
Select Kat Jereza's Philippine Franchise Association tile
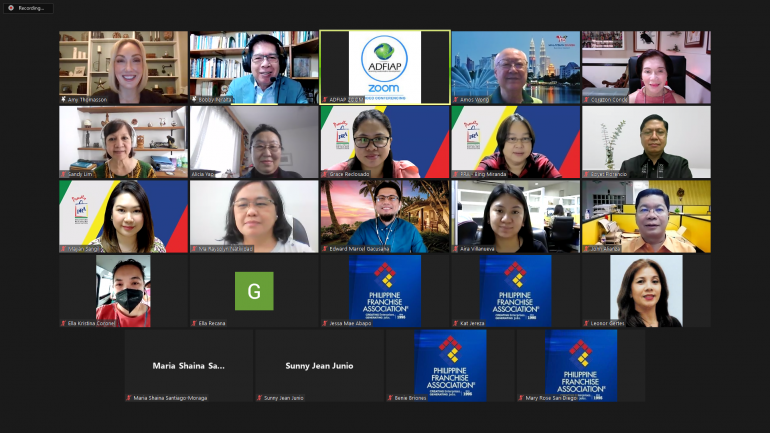516,291
